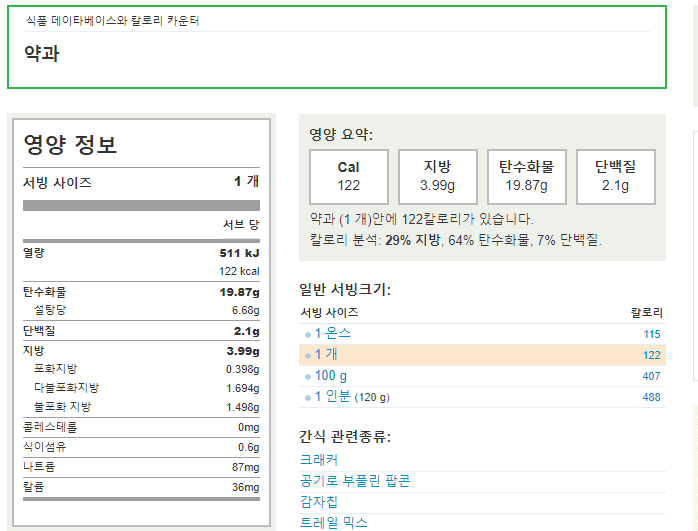The height and width of the screenshot is (531, 698).
Task: Click the 488 calorie value link
Action: pyautogui.click(x=651, y=397)
